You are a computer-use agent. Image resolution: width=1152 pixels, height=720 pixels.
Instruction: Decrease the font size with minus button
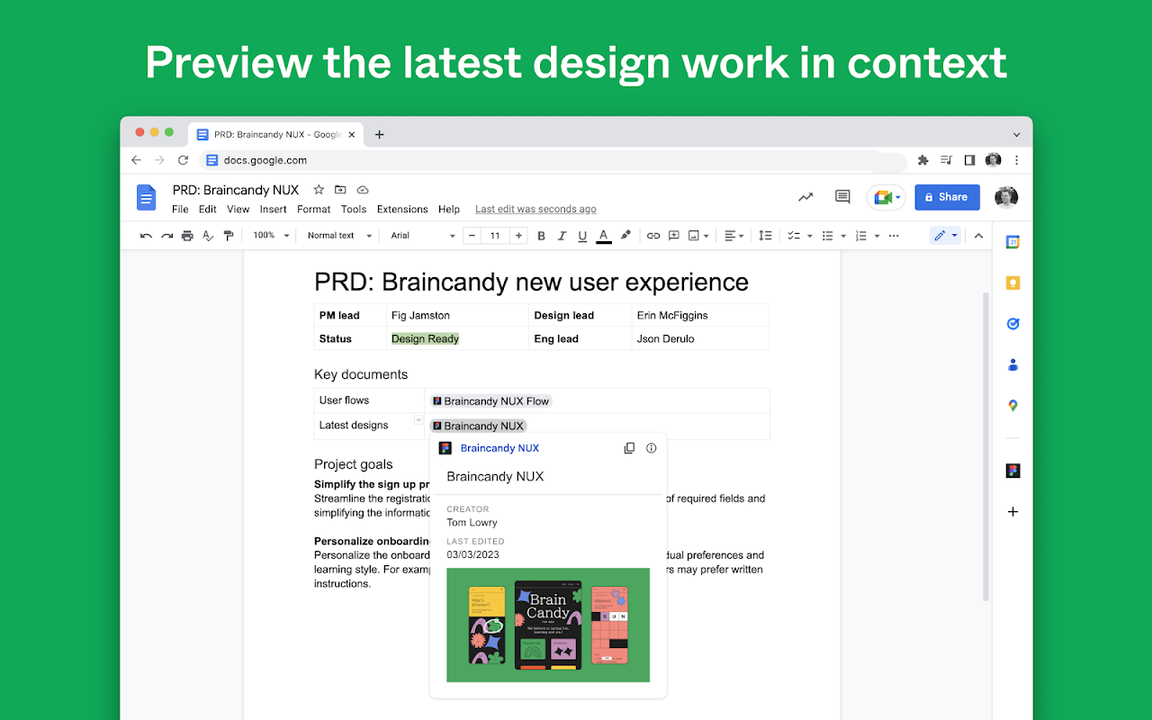click(x=472, y=236)
